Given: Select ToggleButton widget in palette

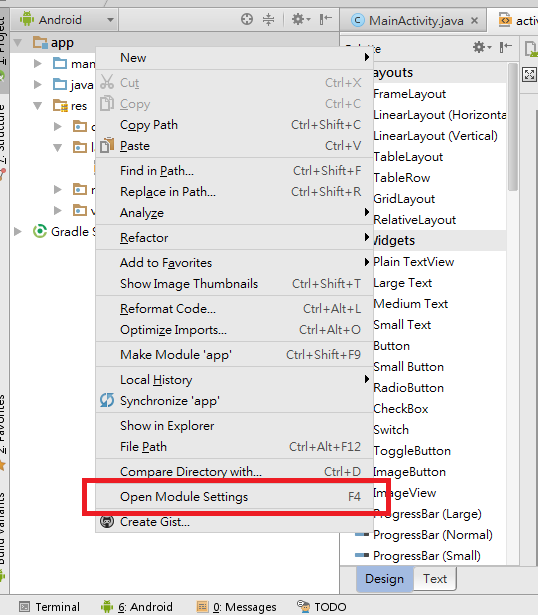Looking at the screenshot, I should point(412,451).
